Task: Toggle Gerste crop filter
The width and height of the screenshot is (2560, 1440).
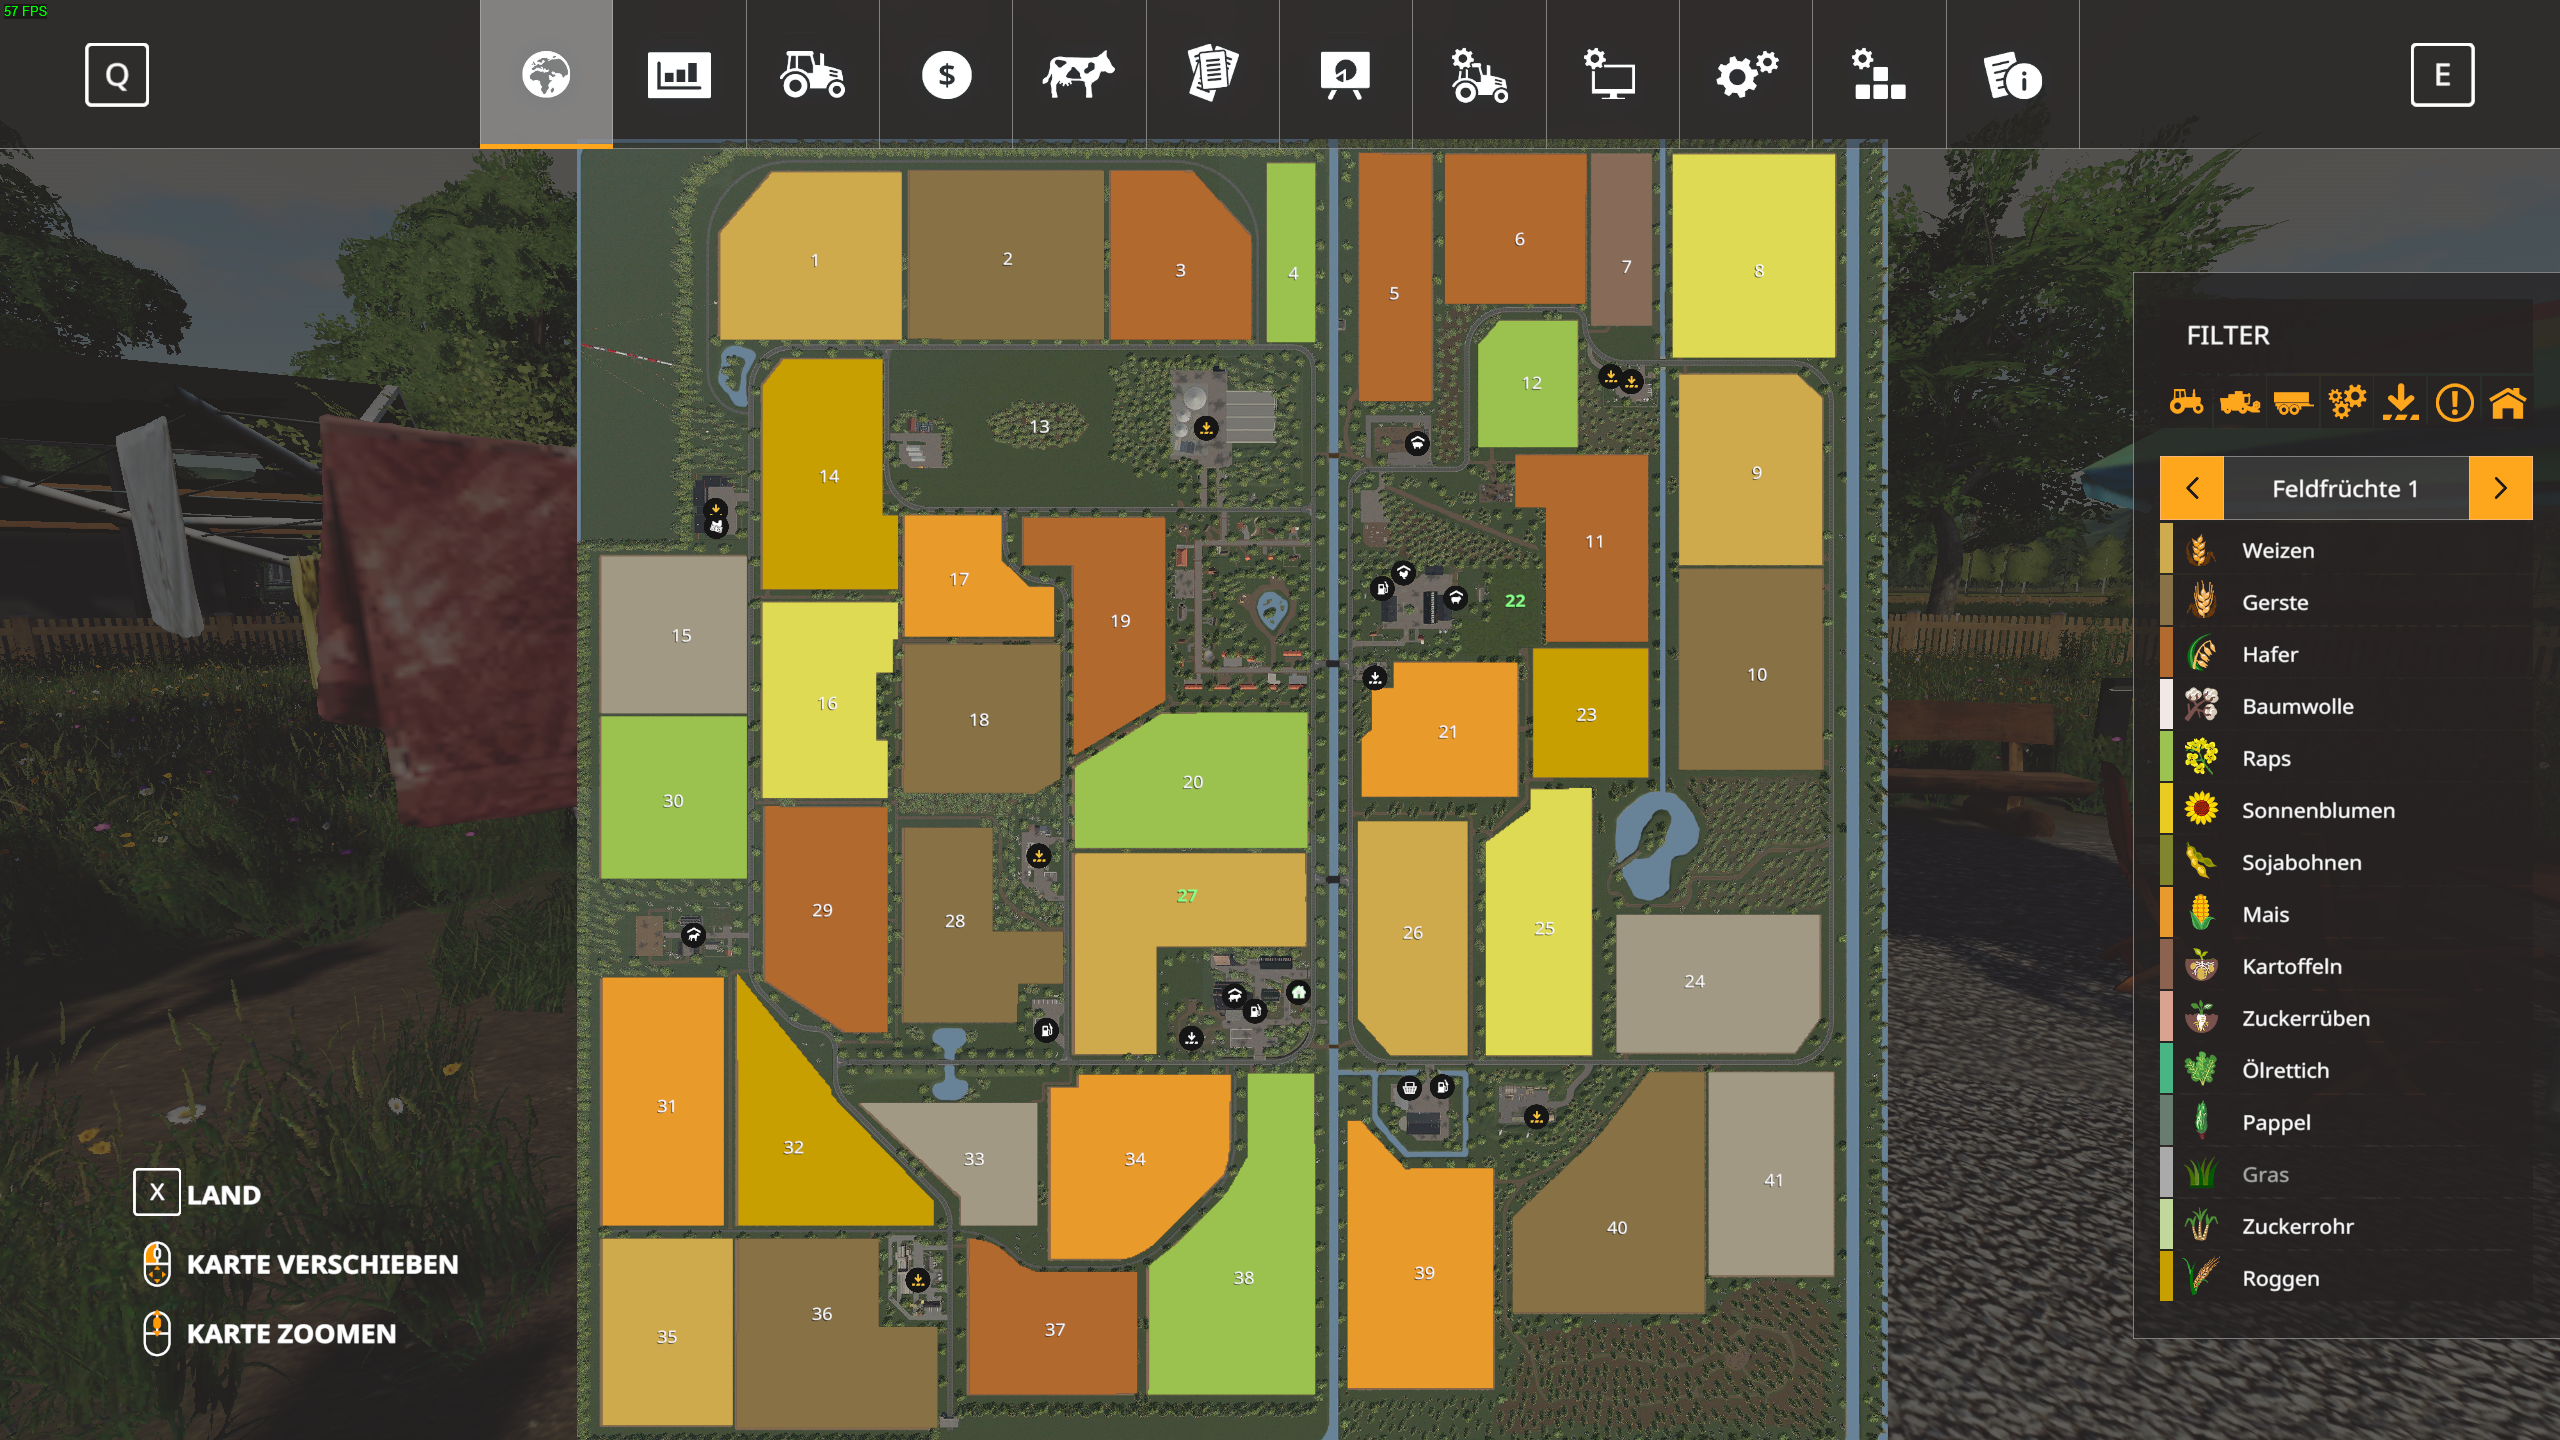Action: point(2346,602)
